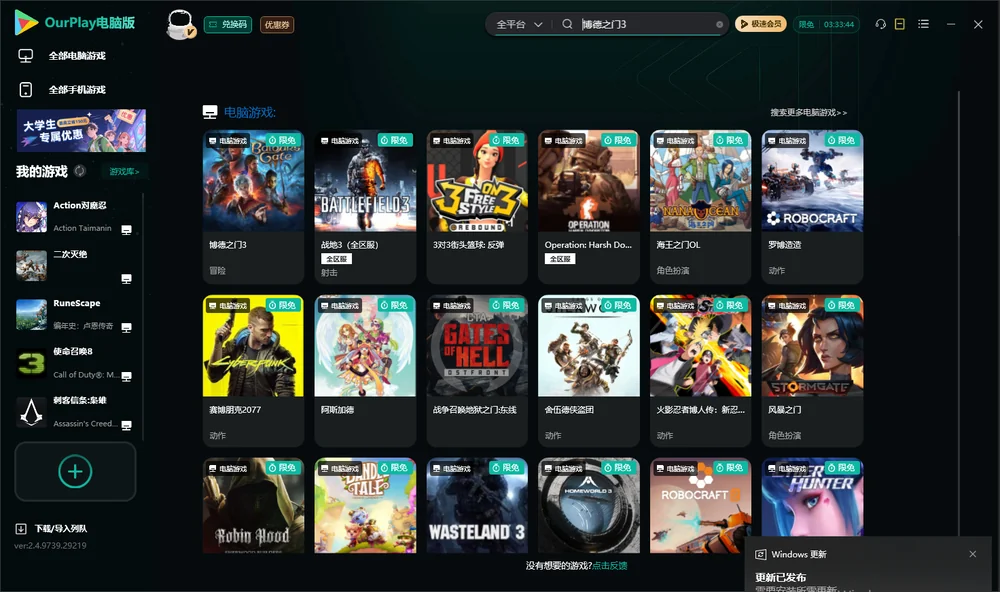Click the phone icon beside 全部手机游戏
The height and width of the screenshot is (592, 1000).
tap(26, 89)
